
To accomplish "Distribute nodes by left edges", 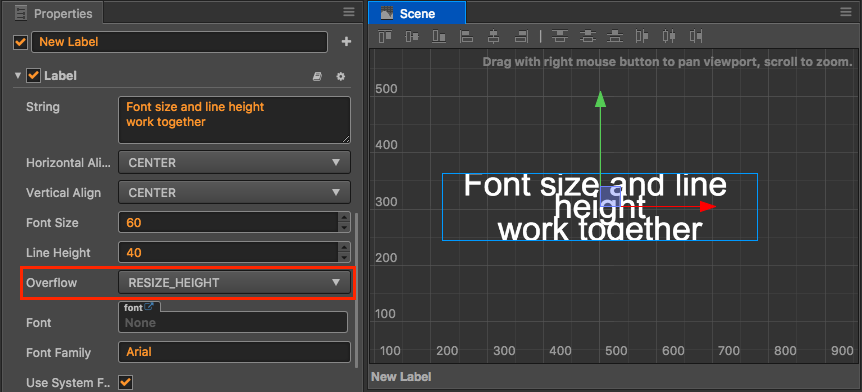I will (x=642, y=36).
